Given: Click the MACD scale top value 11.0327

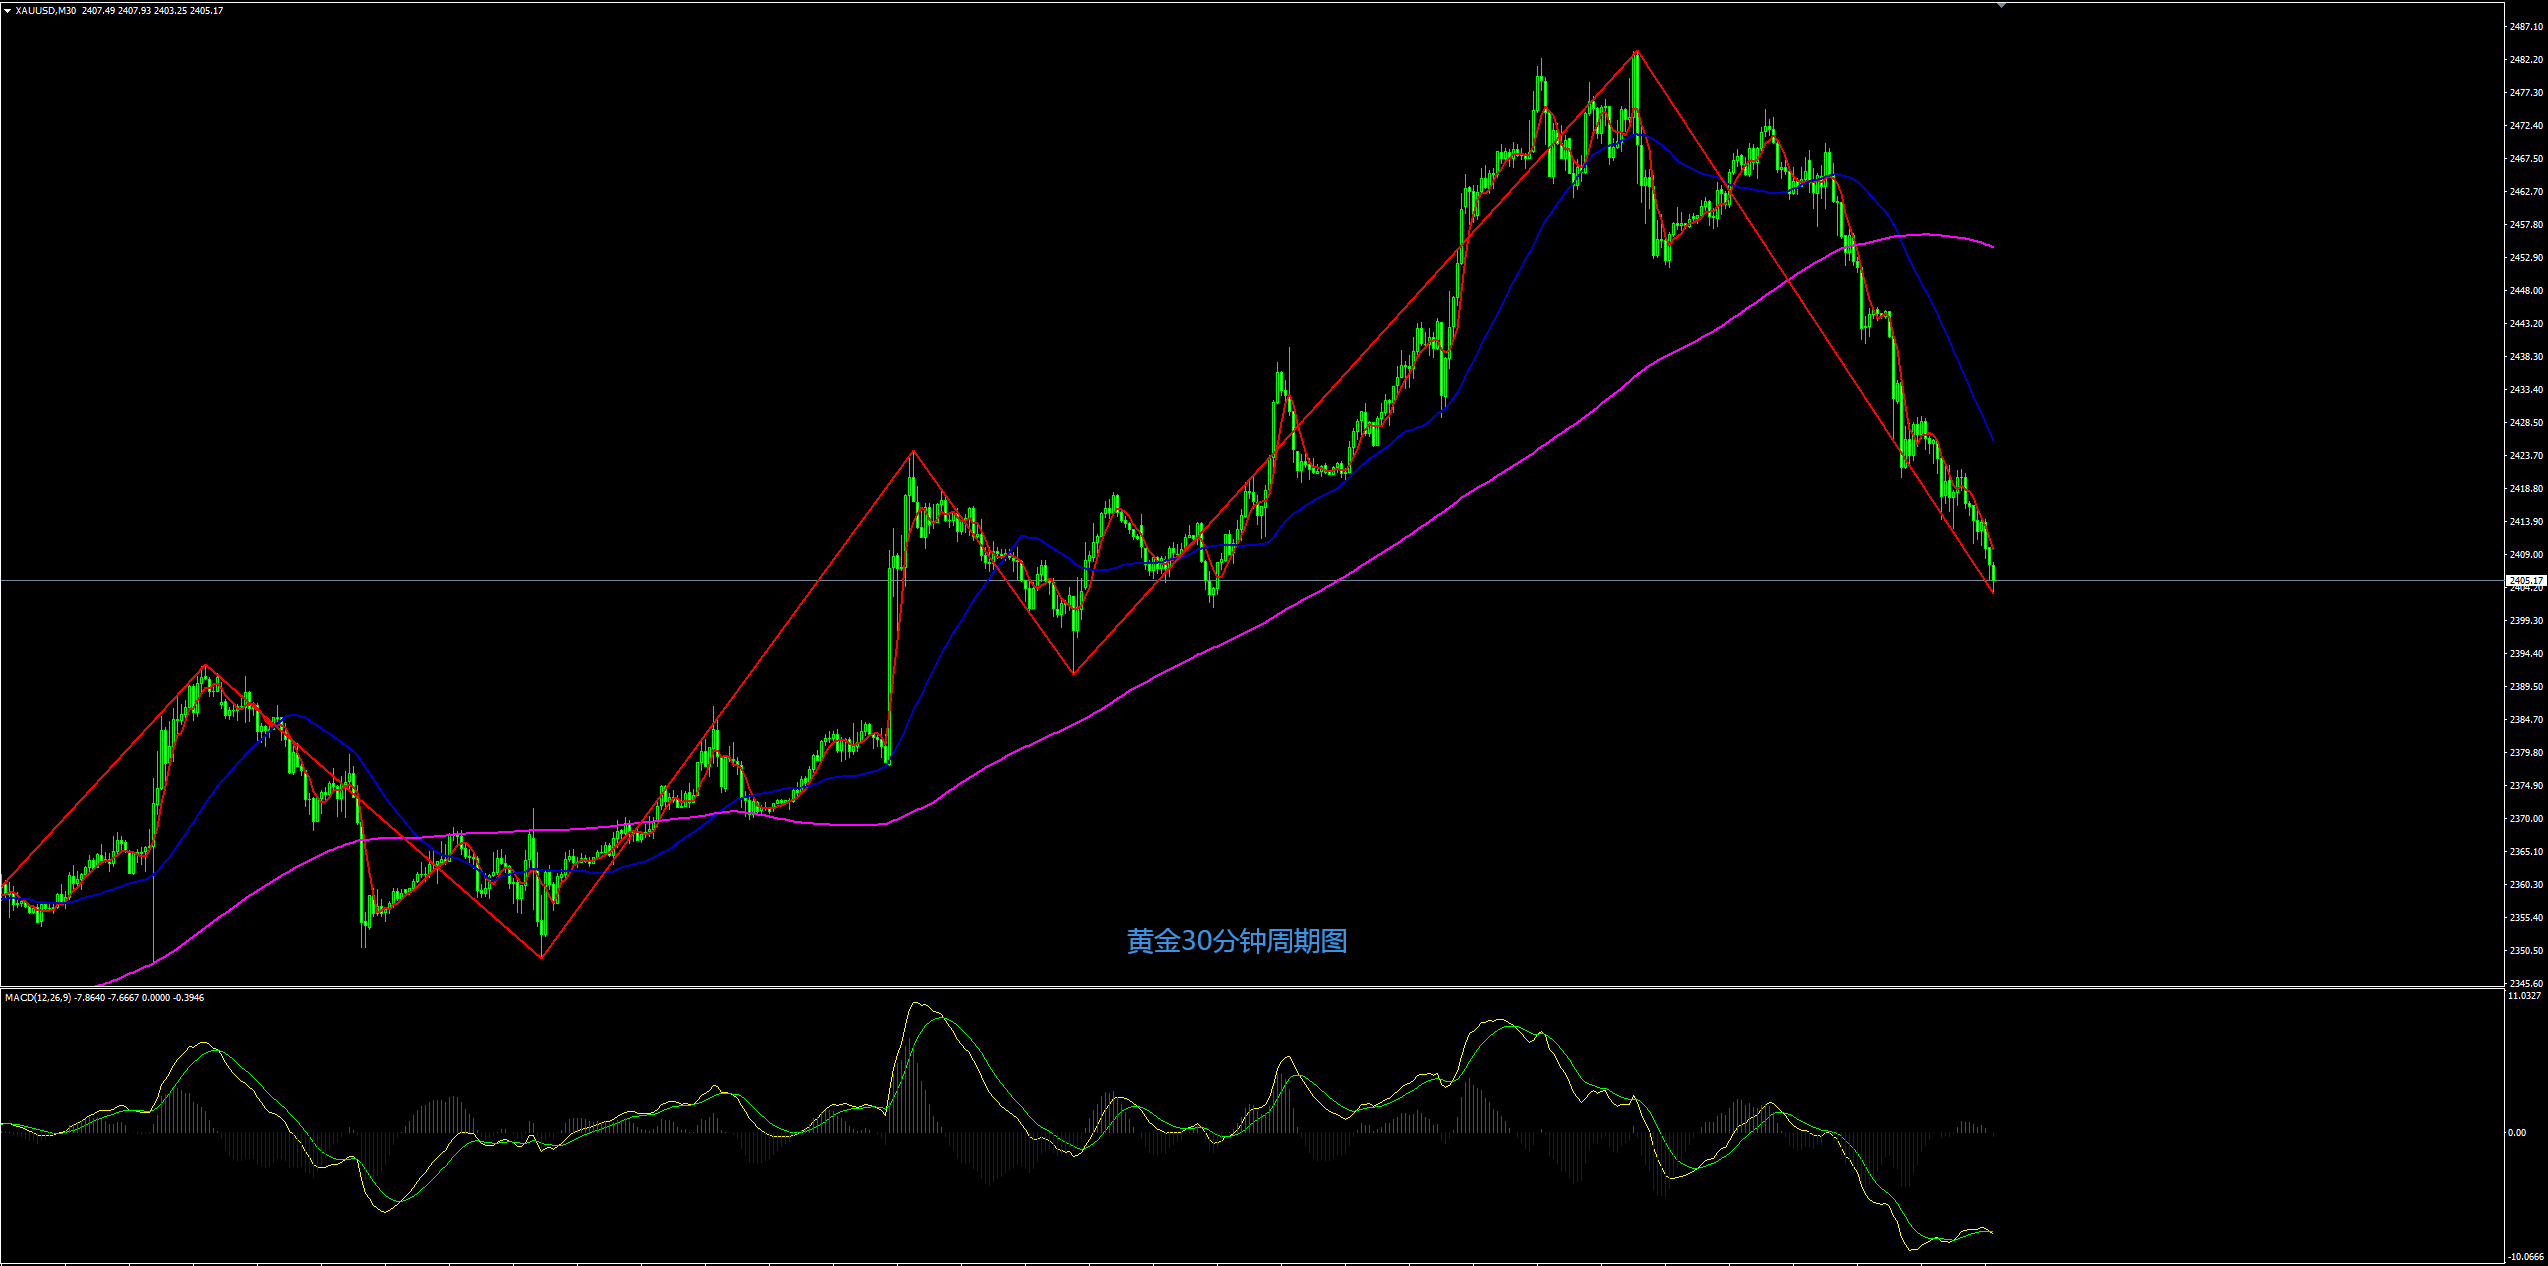Looking at the screenshot, I should 2526,996.
